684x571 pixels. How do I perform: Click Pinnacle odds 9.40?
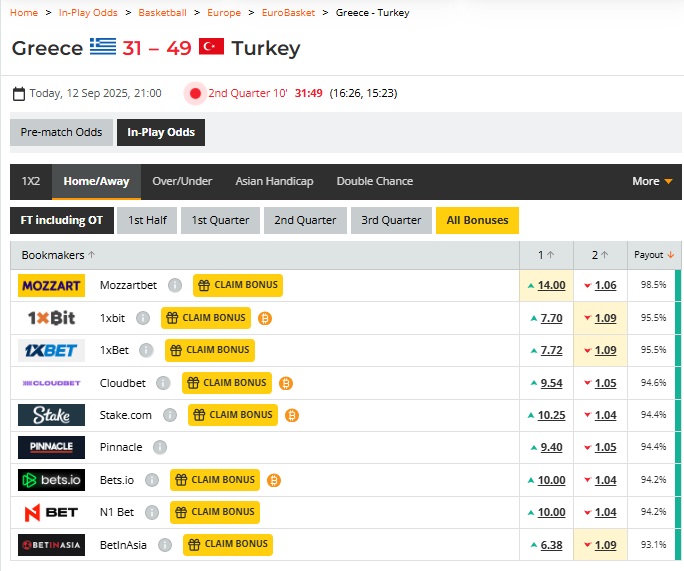(551, 448)
